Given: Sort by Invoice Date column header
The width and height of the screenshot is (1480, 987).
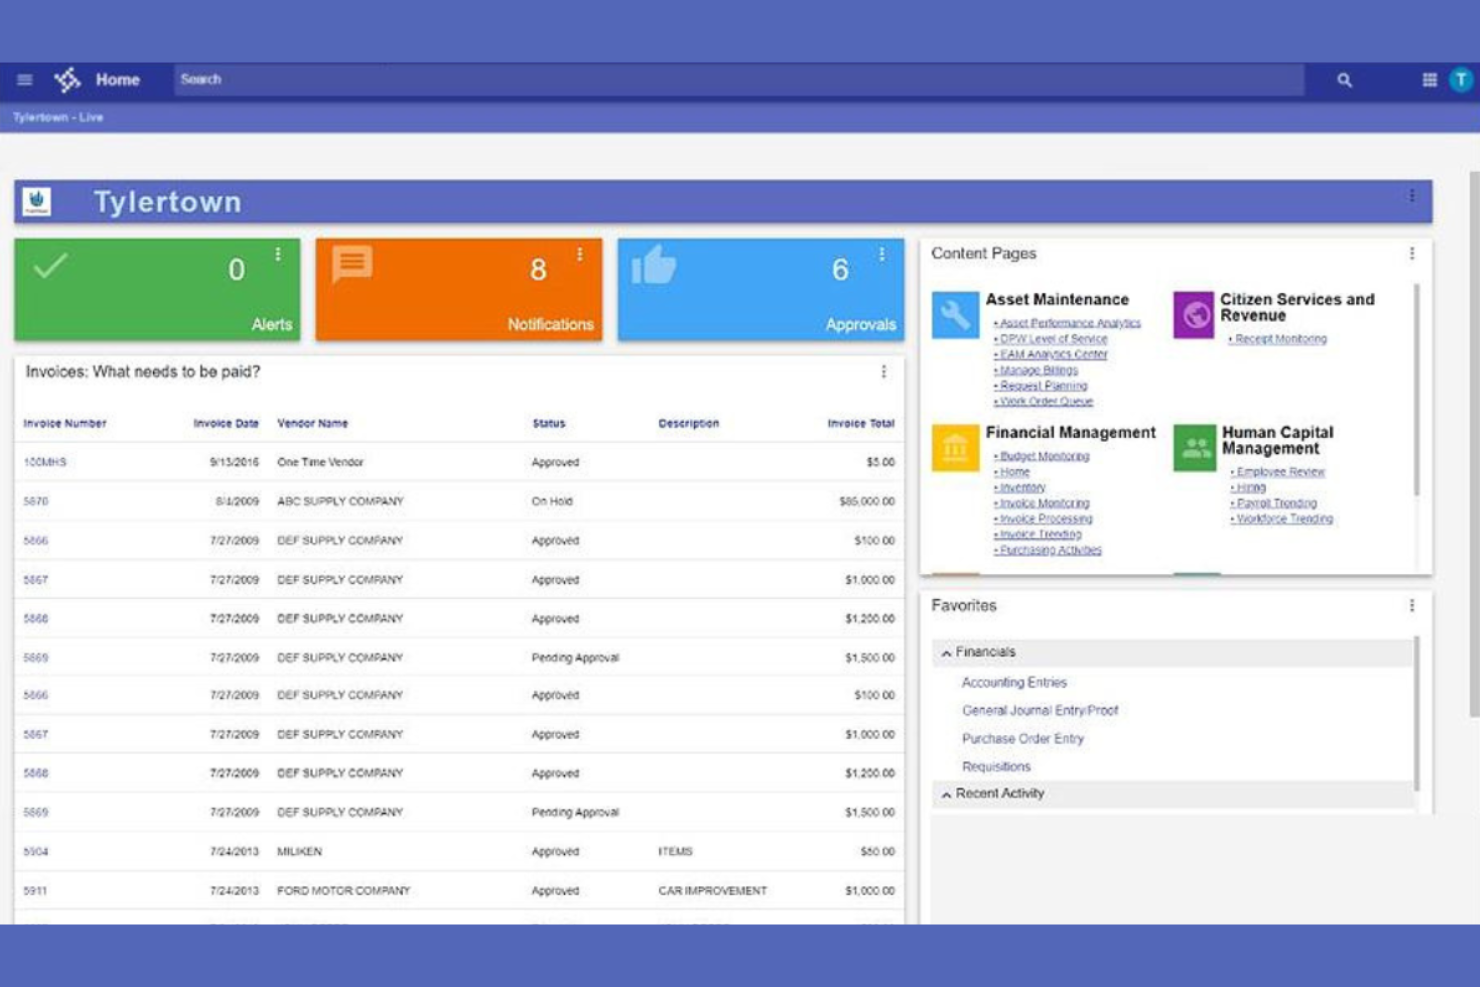Looking at the screenshot, I should 226,424.
